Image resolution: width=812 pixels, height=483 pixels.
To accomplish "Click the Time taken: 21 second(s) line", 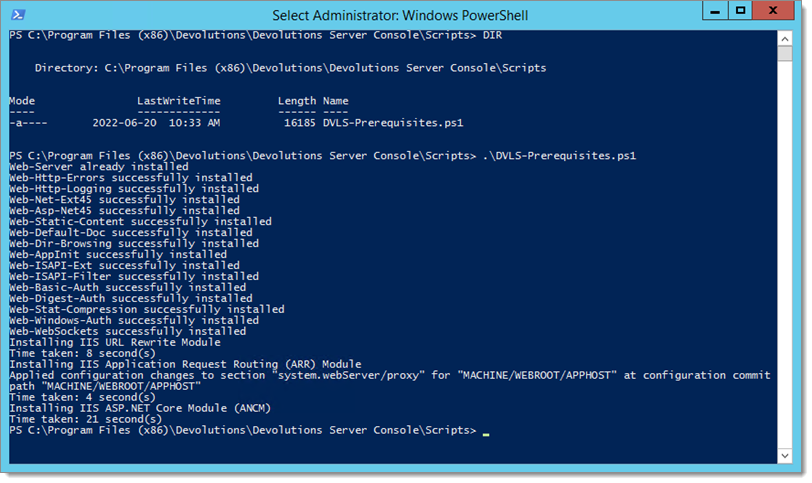I will pos(85,419).
